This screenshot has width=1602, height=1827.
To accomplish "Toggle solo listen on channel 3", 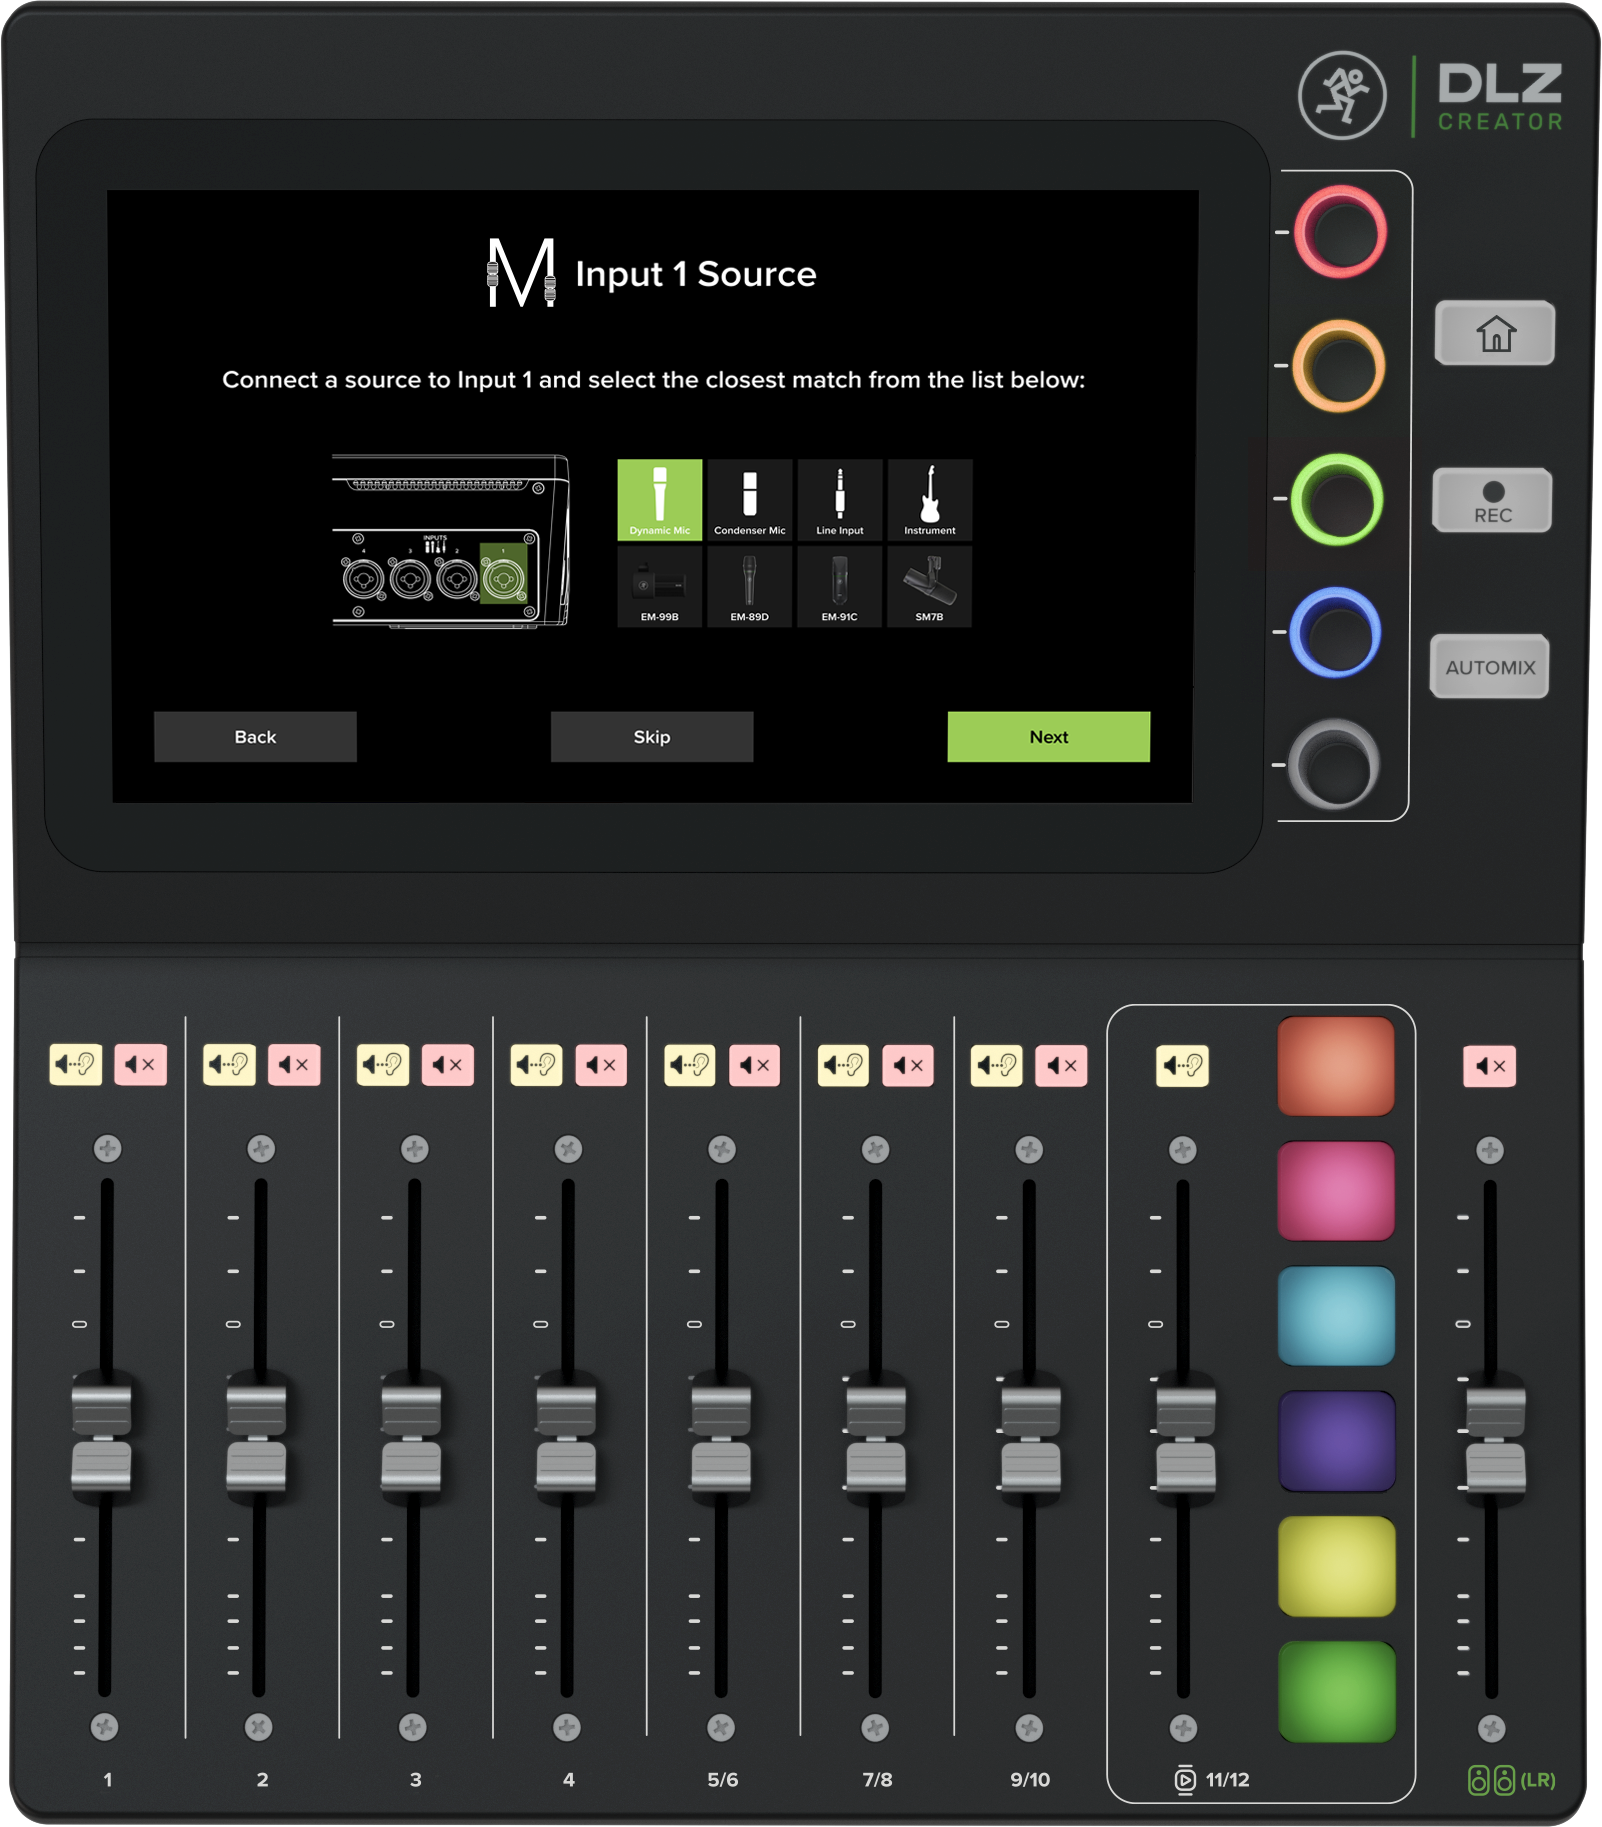I will (x=383, y=1065).
